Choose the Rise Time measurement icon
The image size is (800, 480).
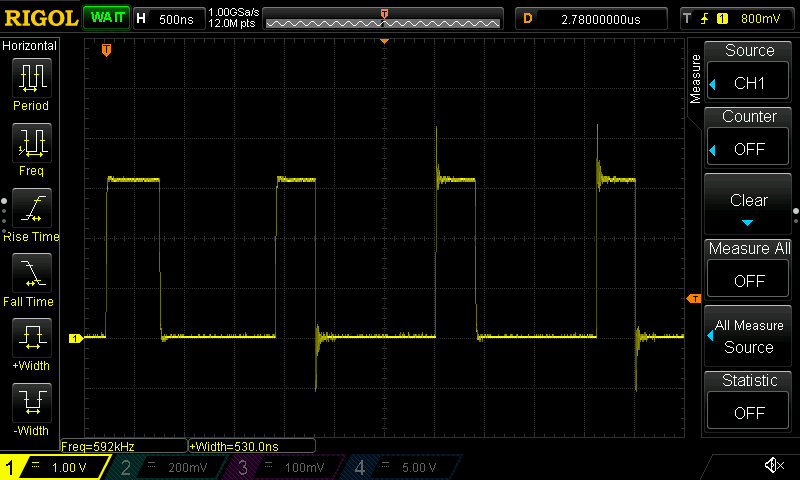(x=30, y=209)
